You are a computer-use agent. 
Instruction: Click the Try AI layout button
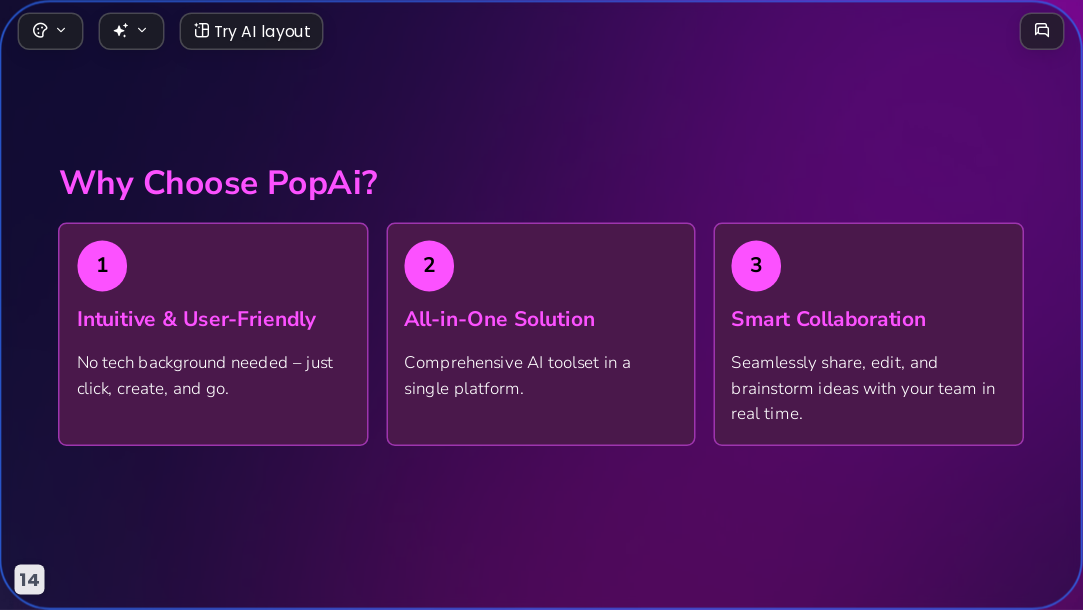point(251,31)
